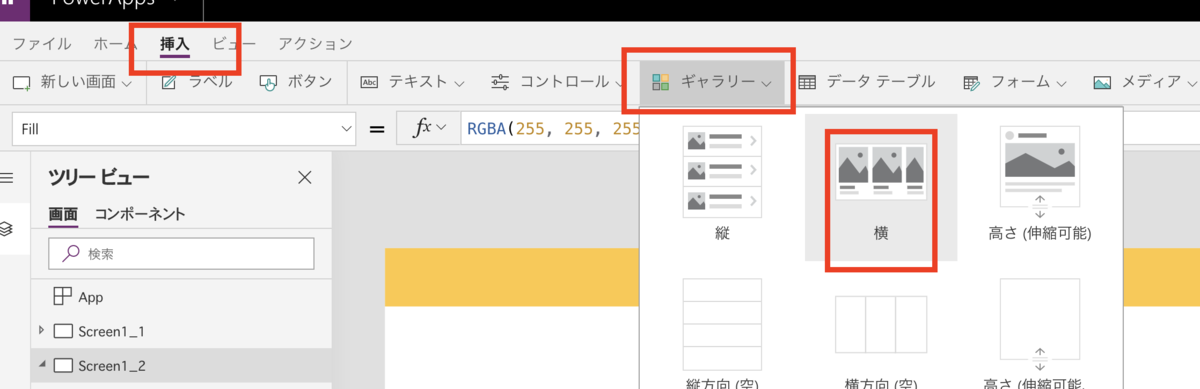The width and height of the screenshot is (1200, 389).
Task: Select Screen1_2 in the tree
Action: 112,365
